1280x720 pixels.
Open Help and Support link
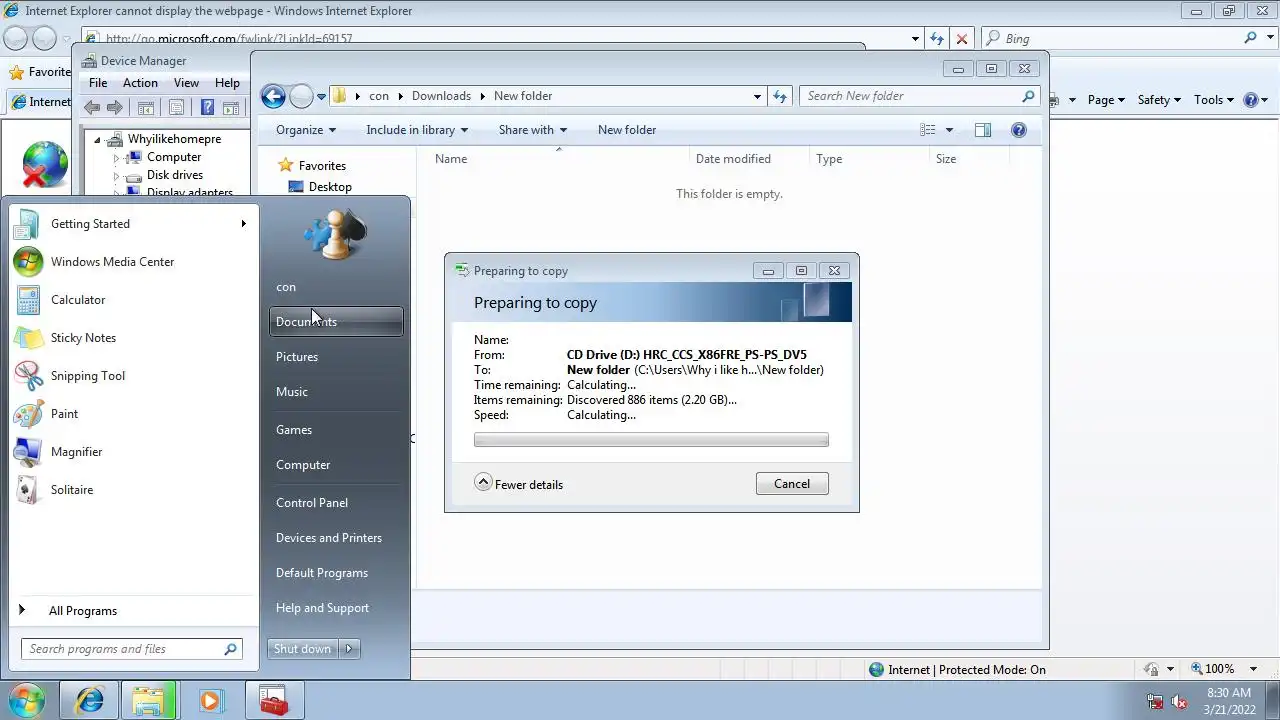[x=336, y=608]
